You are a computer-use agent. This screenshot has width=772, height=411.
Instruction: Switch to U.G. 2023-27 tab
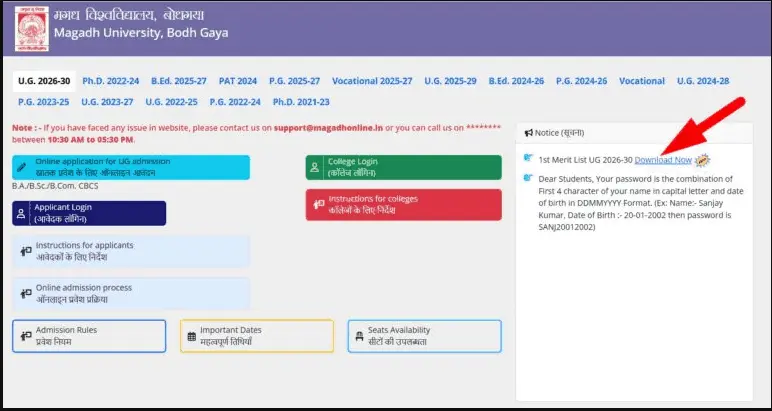point(107,102)
